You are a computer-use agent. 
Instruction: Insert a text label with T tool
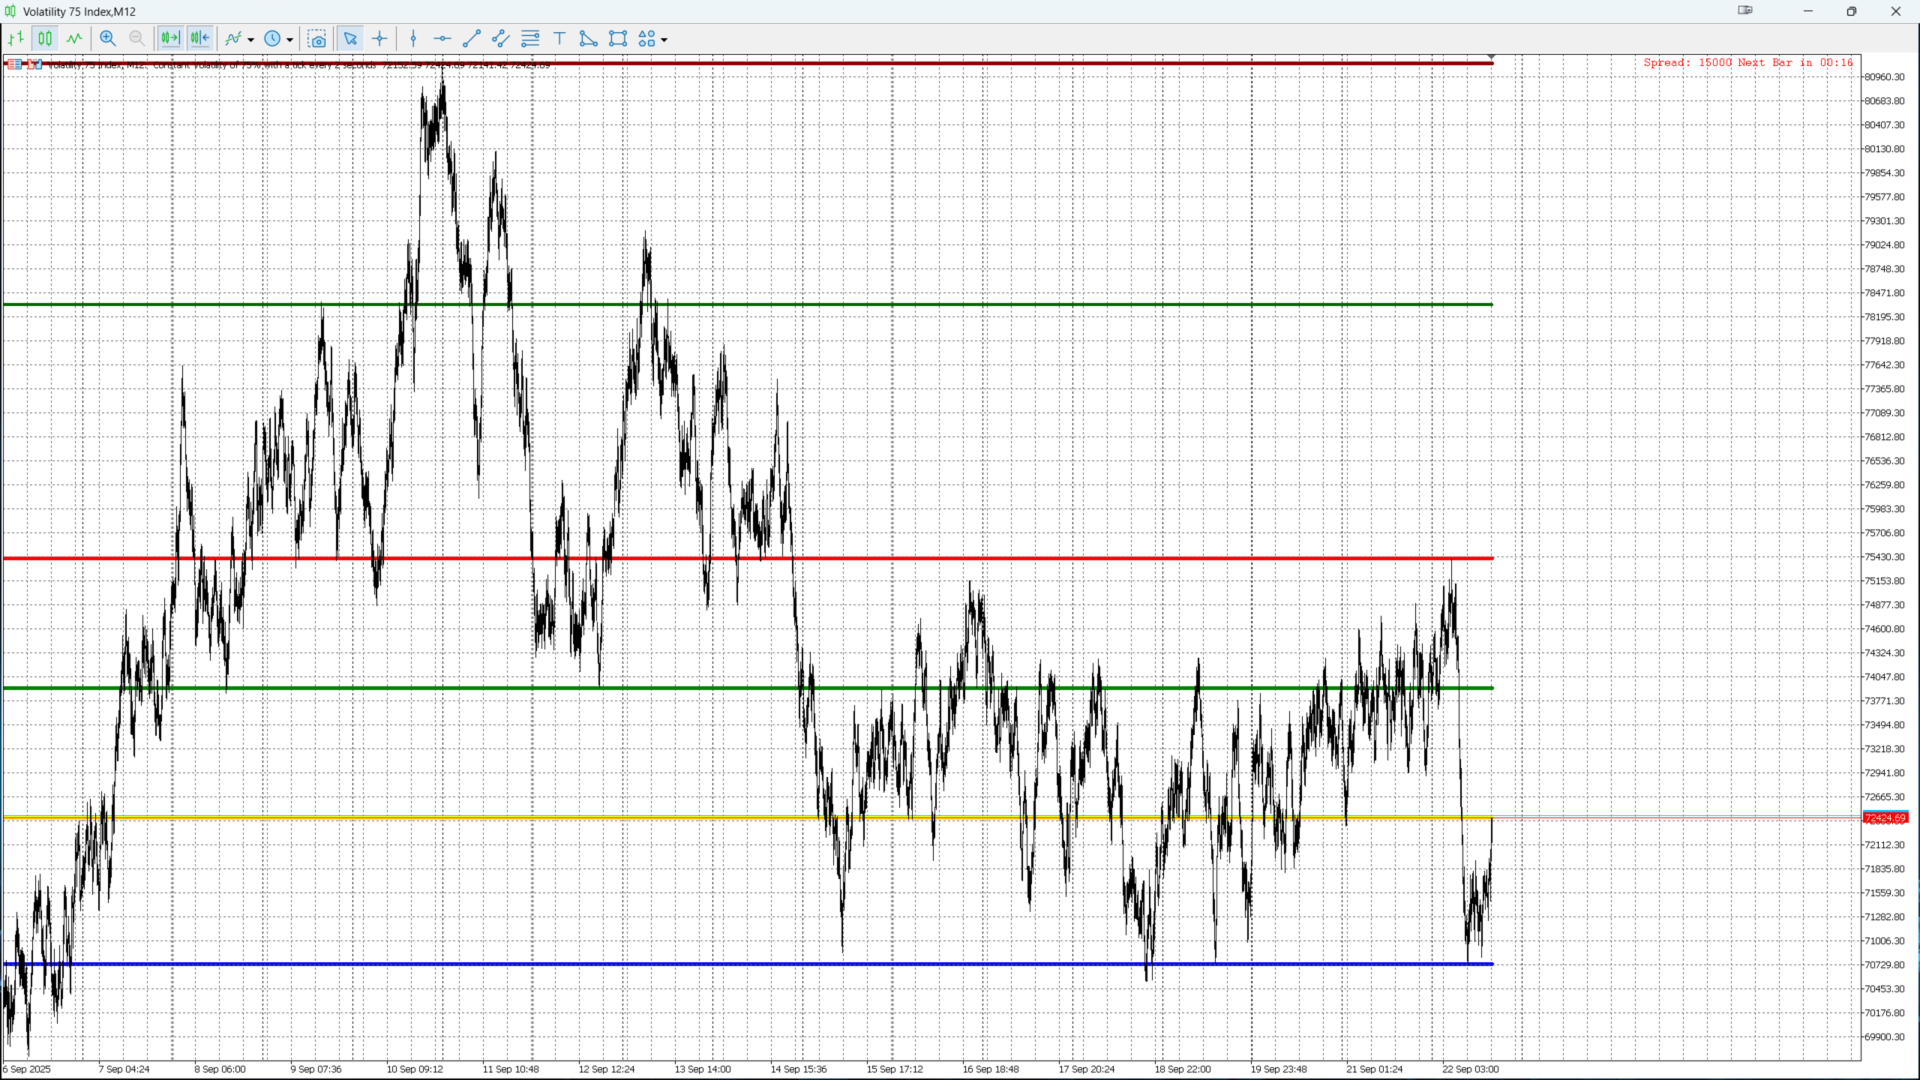tap(560, 39)
